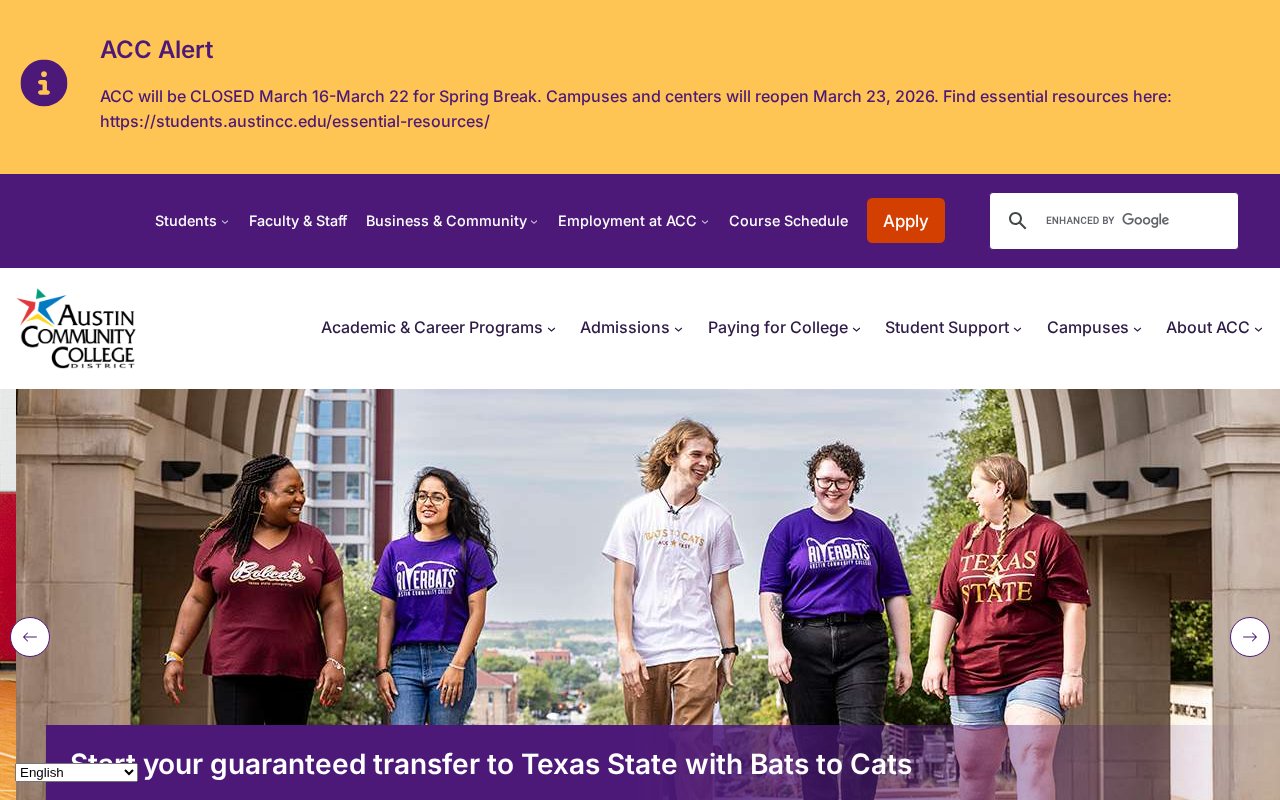Open the Faculty & Staff link
The width and height of the screenshot is (1280, 800).
pos(298,221)
